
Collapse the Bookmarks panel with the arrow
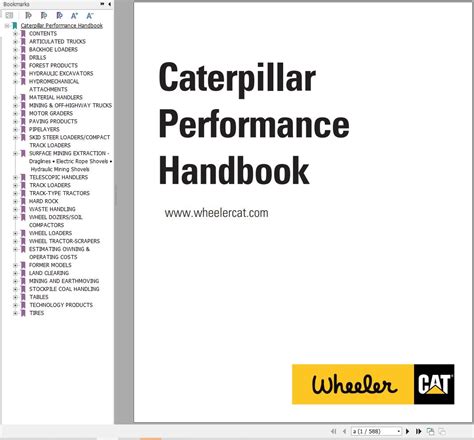click(110, 4)
